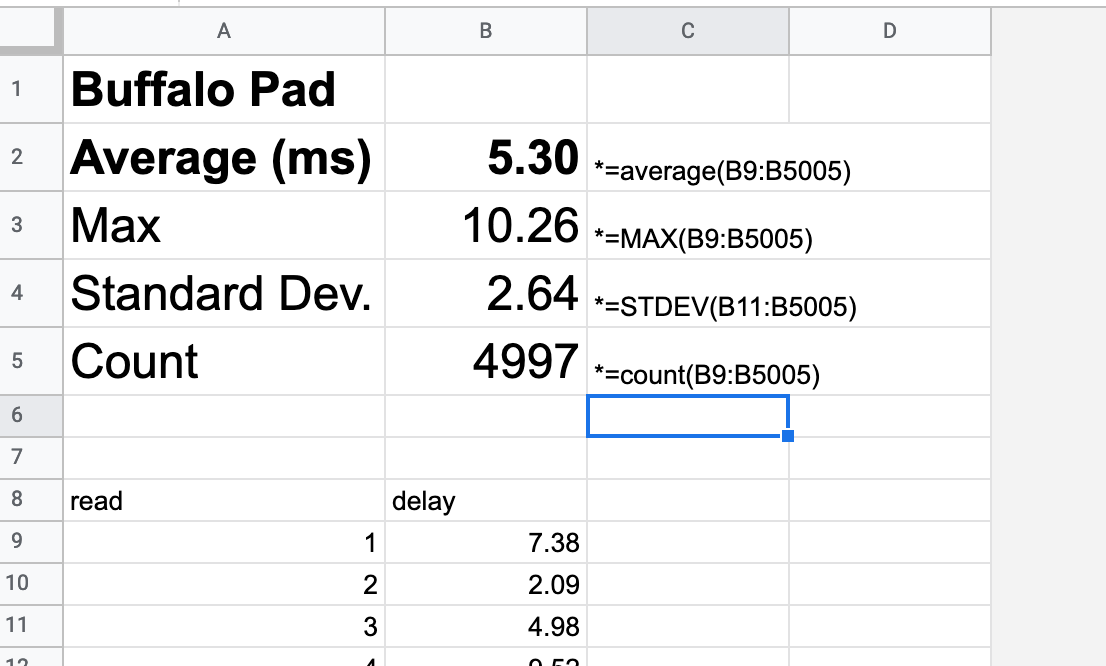The image size is (1106, 666).
Task: Click the select-all corner box
Action: coord(31,31)
